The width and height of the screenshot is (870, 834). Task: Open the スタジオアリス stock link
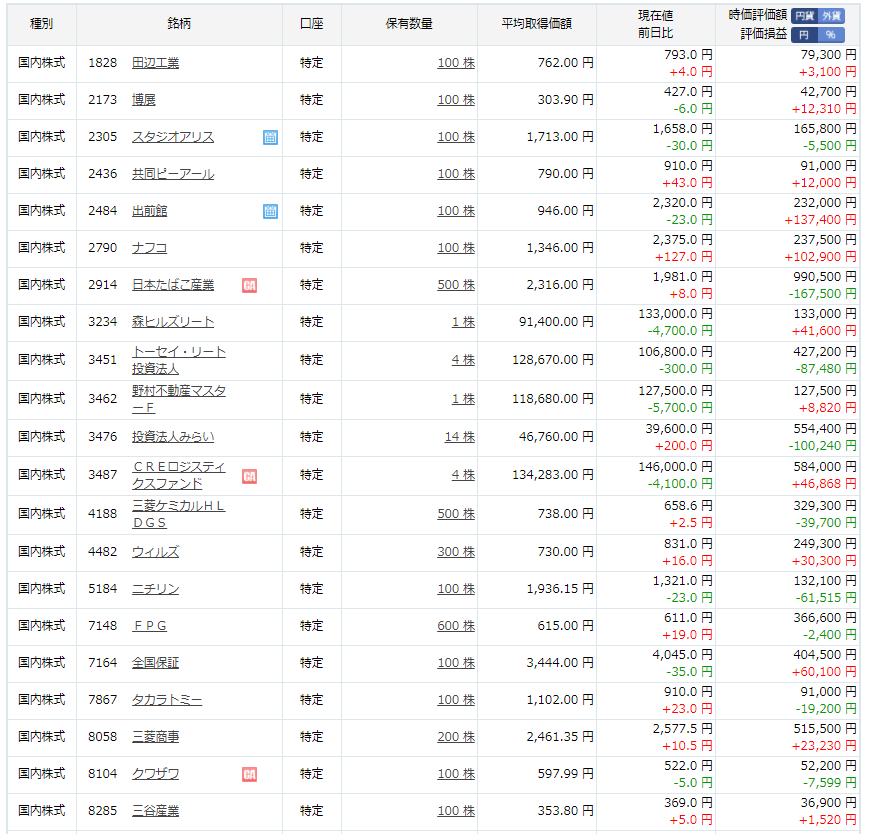point(173,137)
